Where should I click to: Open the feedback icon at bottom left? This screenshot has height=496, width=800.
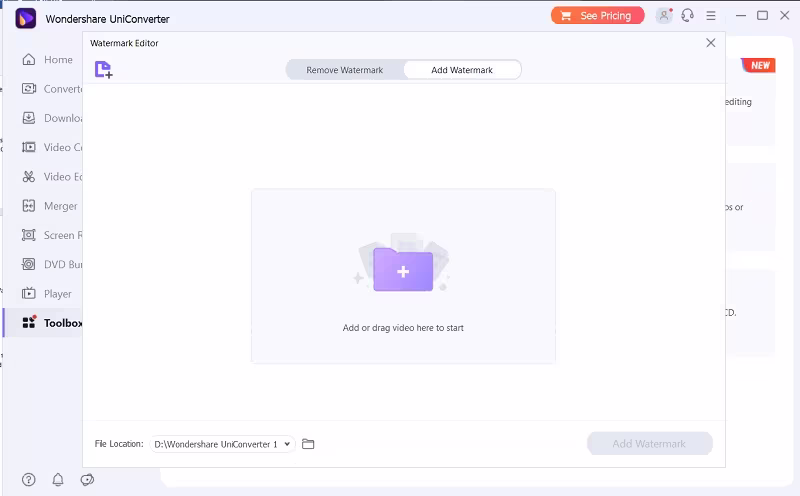click(87, 480)
